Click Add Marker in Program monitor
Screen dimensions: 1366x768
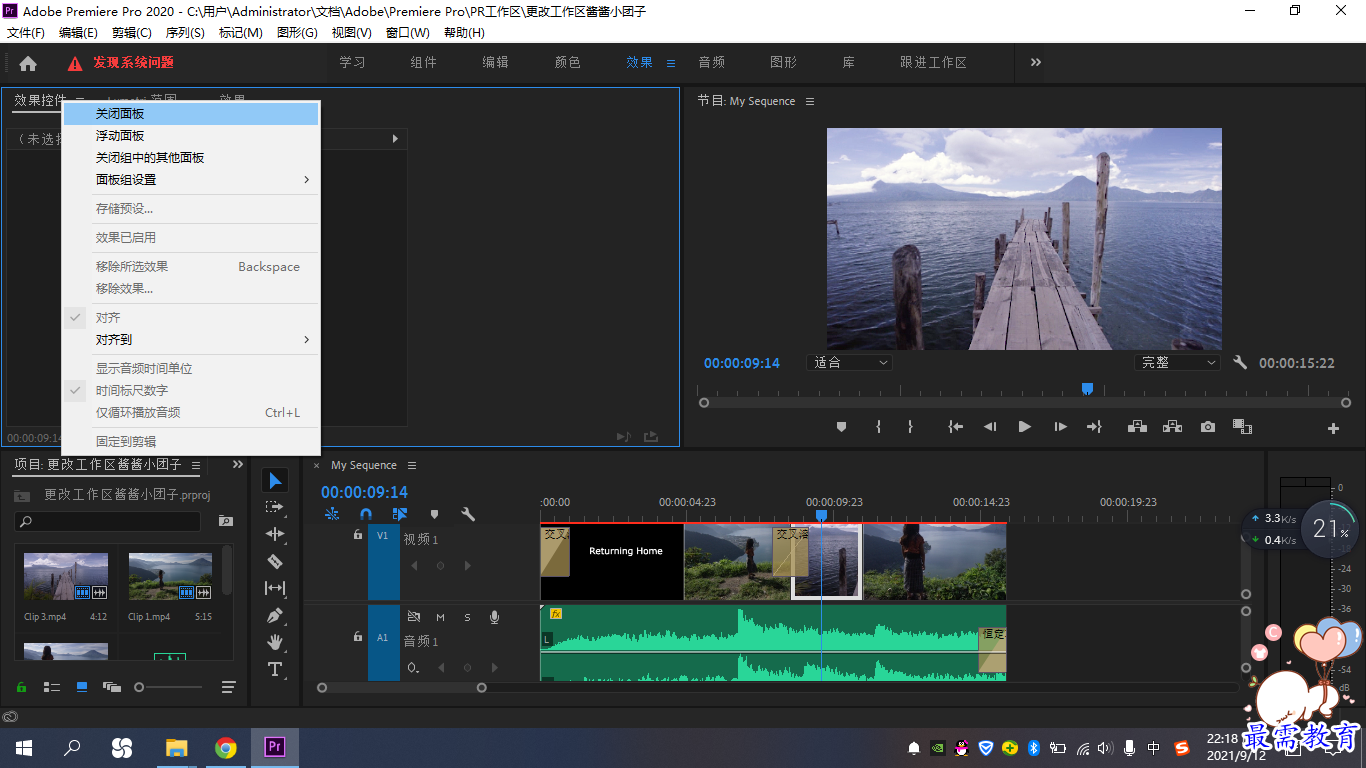[x=841, y=427]
